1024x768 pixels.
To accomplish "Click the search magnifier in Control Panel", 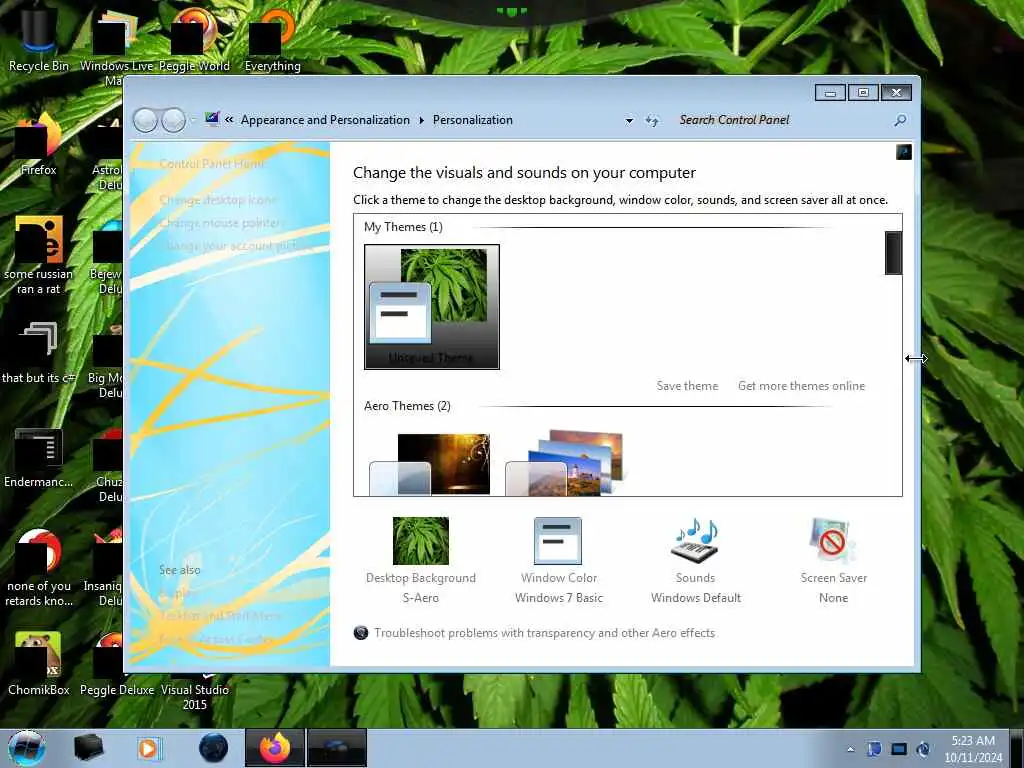I will click(x=900, y=120).
